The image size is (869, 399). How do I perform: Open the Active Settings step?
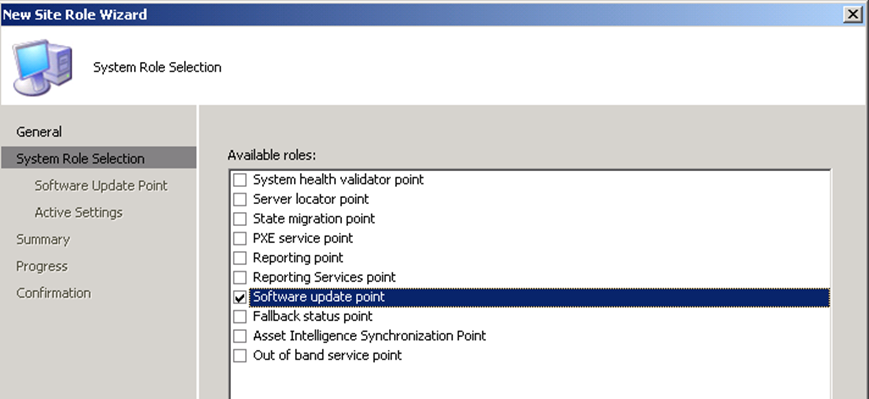coord(79,212)
